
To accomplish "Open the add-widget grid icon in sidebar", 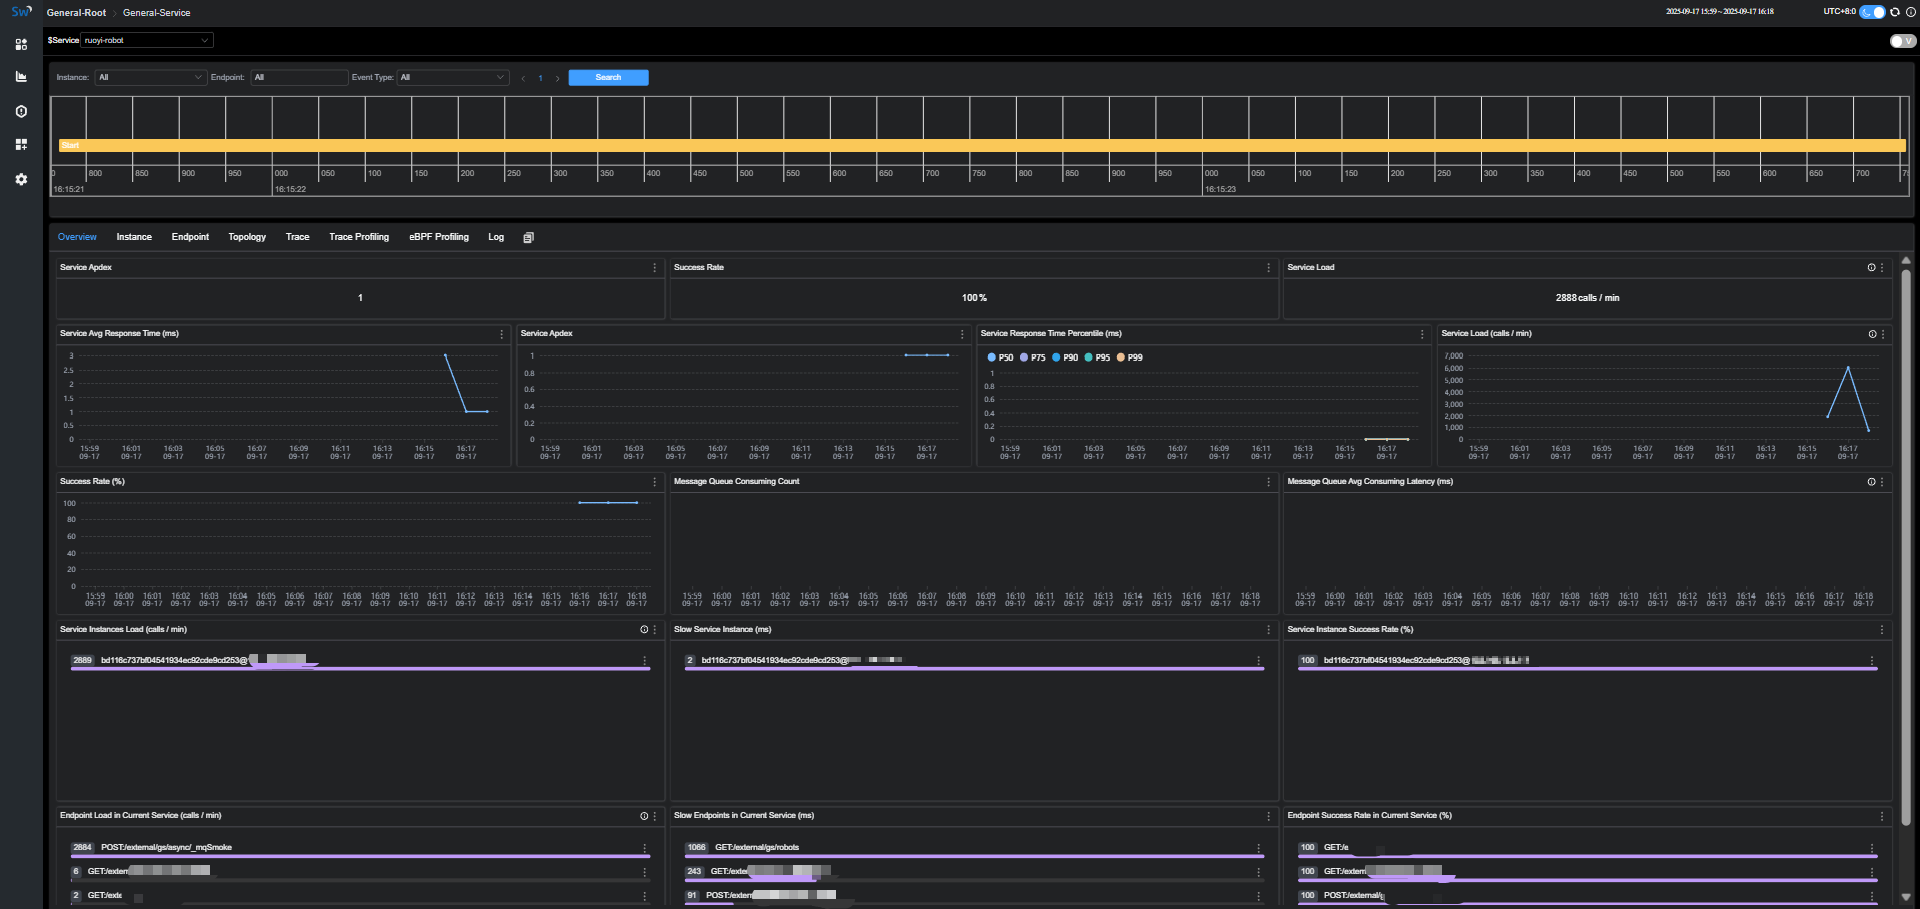I will [21, 144].
